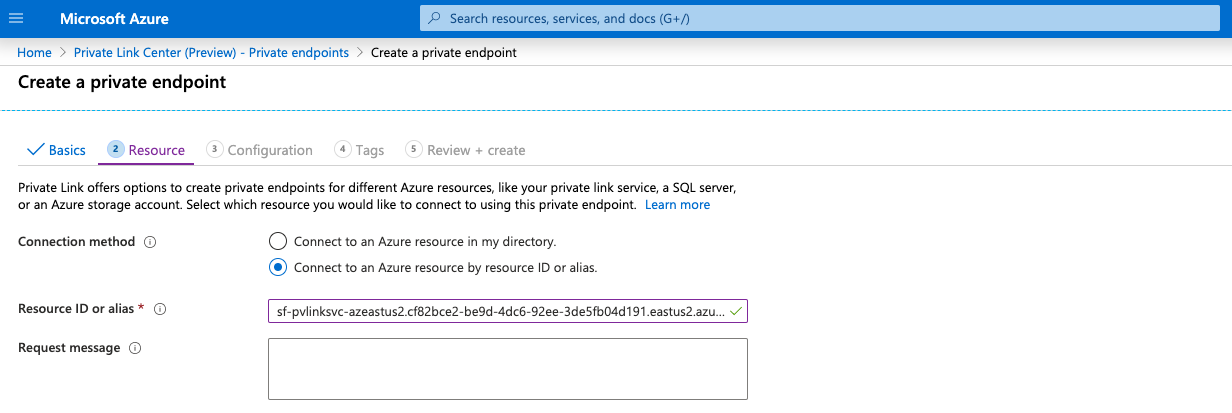
Task: Open the Configuration tab
Action: [x=260, y=150]
